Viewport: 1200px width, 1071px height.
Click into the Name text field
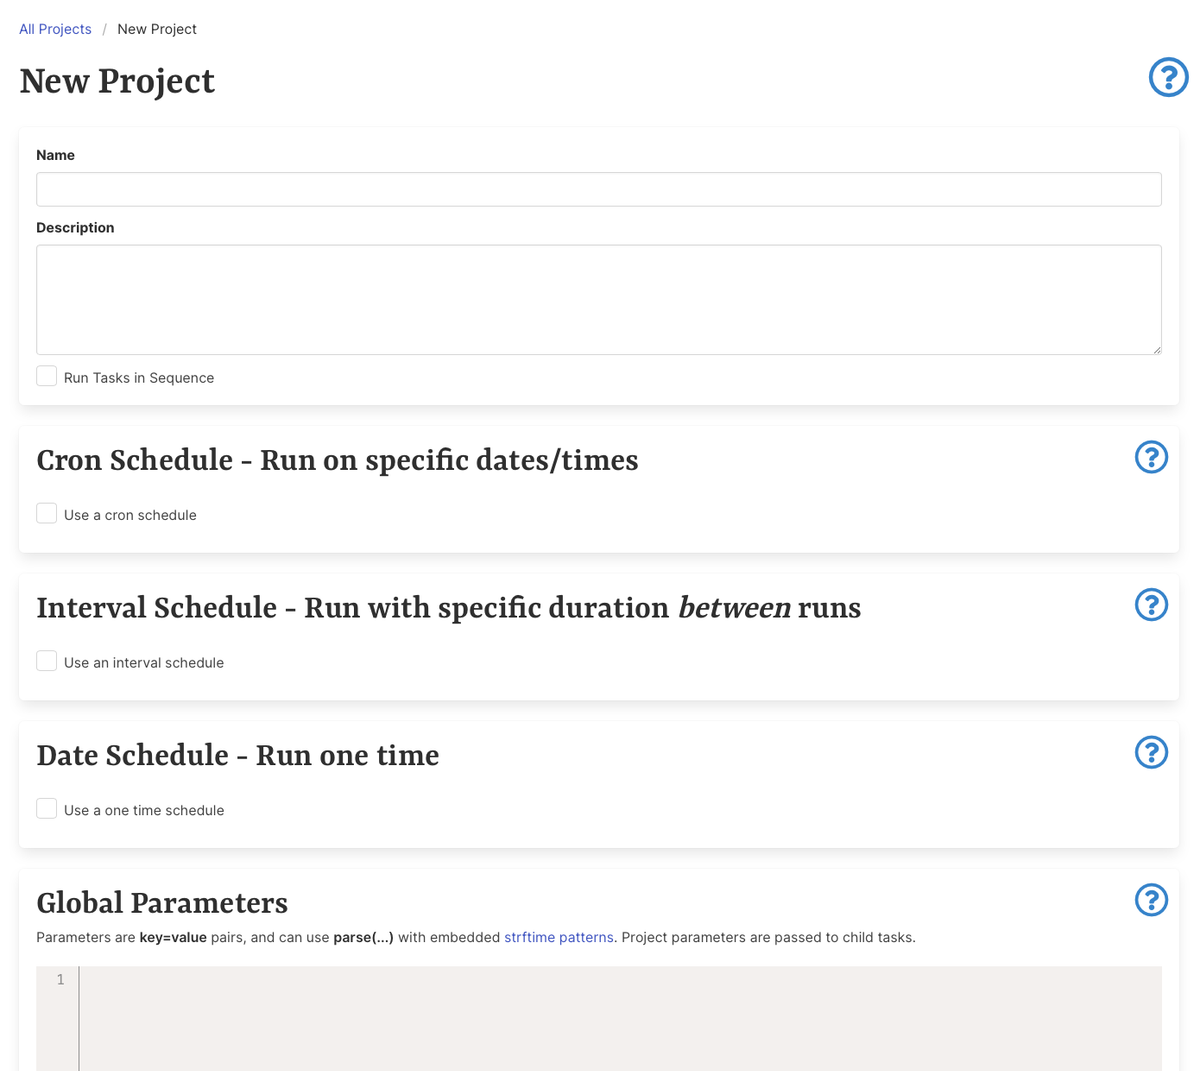click(x=598, y=189)
